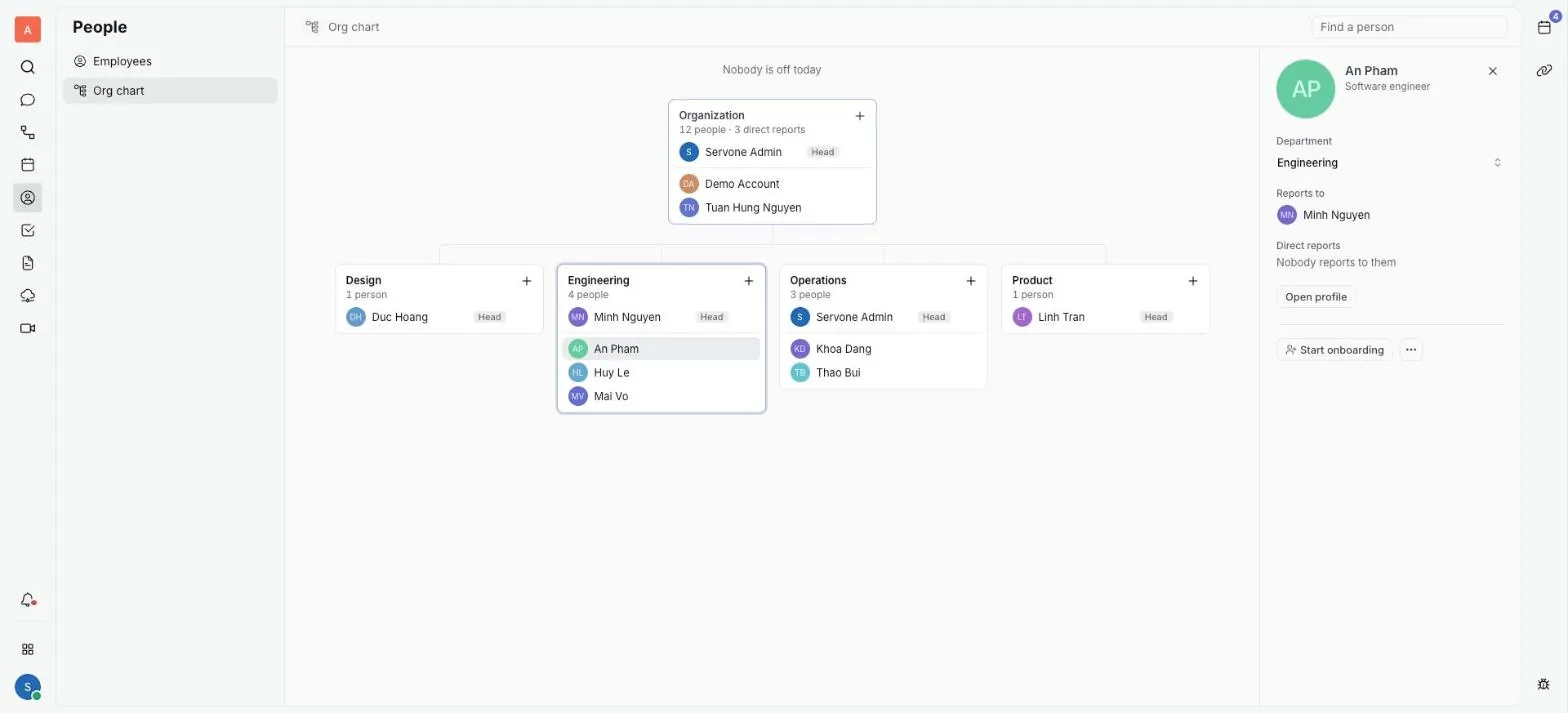
Task: Open the right-rail calendar icon with badge
Action: (x=1544, y=27)
